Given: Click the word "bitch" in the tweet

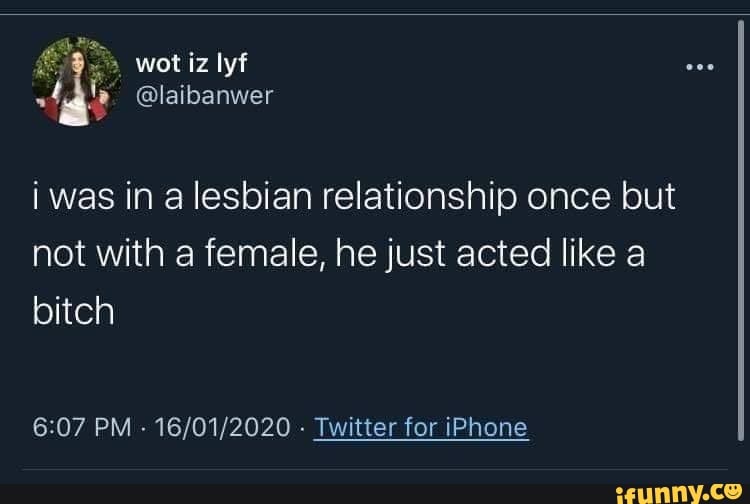Looking at the screenshot, I should (x=73, y=313).
